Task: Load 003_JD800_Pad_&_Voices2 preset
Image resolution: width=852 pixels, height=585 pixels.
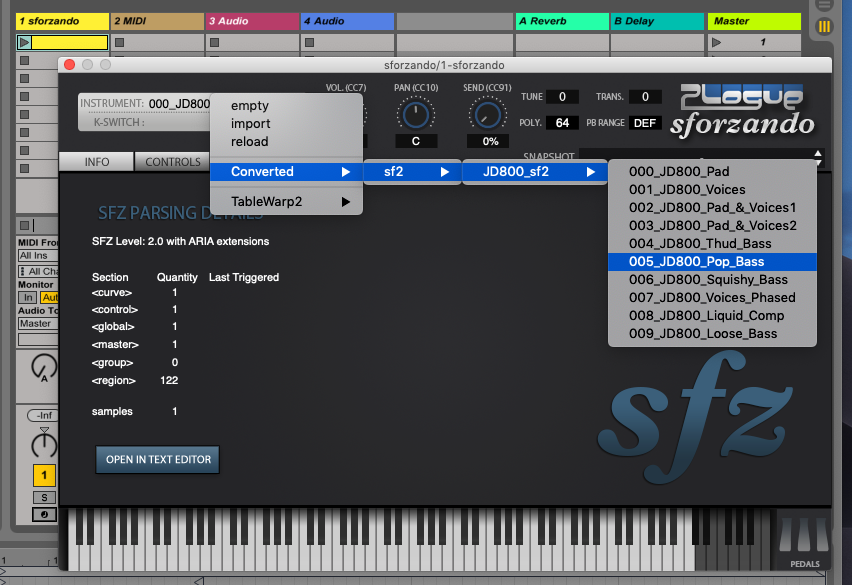Action: (x=712, y=225)
